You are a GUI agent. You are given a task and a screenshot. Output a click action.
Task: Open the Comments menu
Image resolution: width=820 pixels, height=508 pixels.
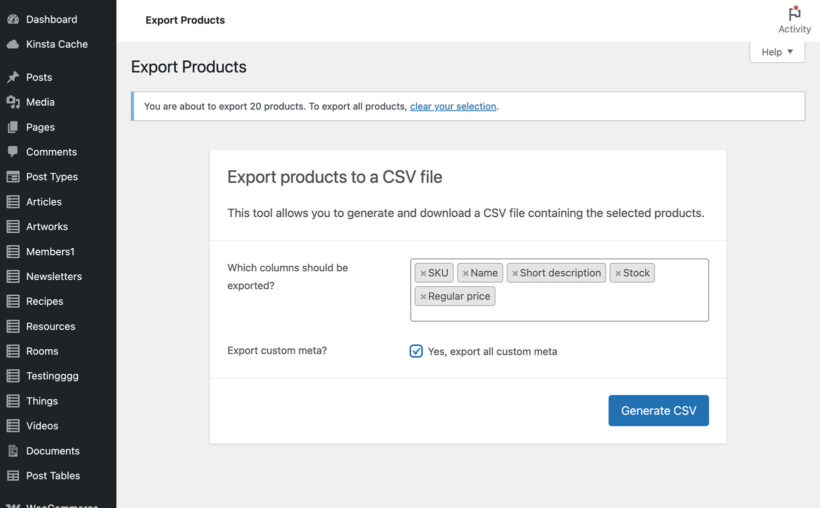(52, 152)
